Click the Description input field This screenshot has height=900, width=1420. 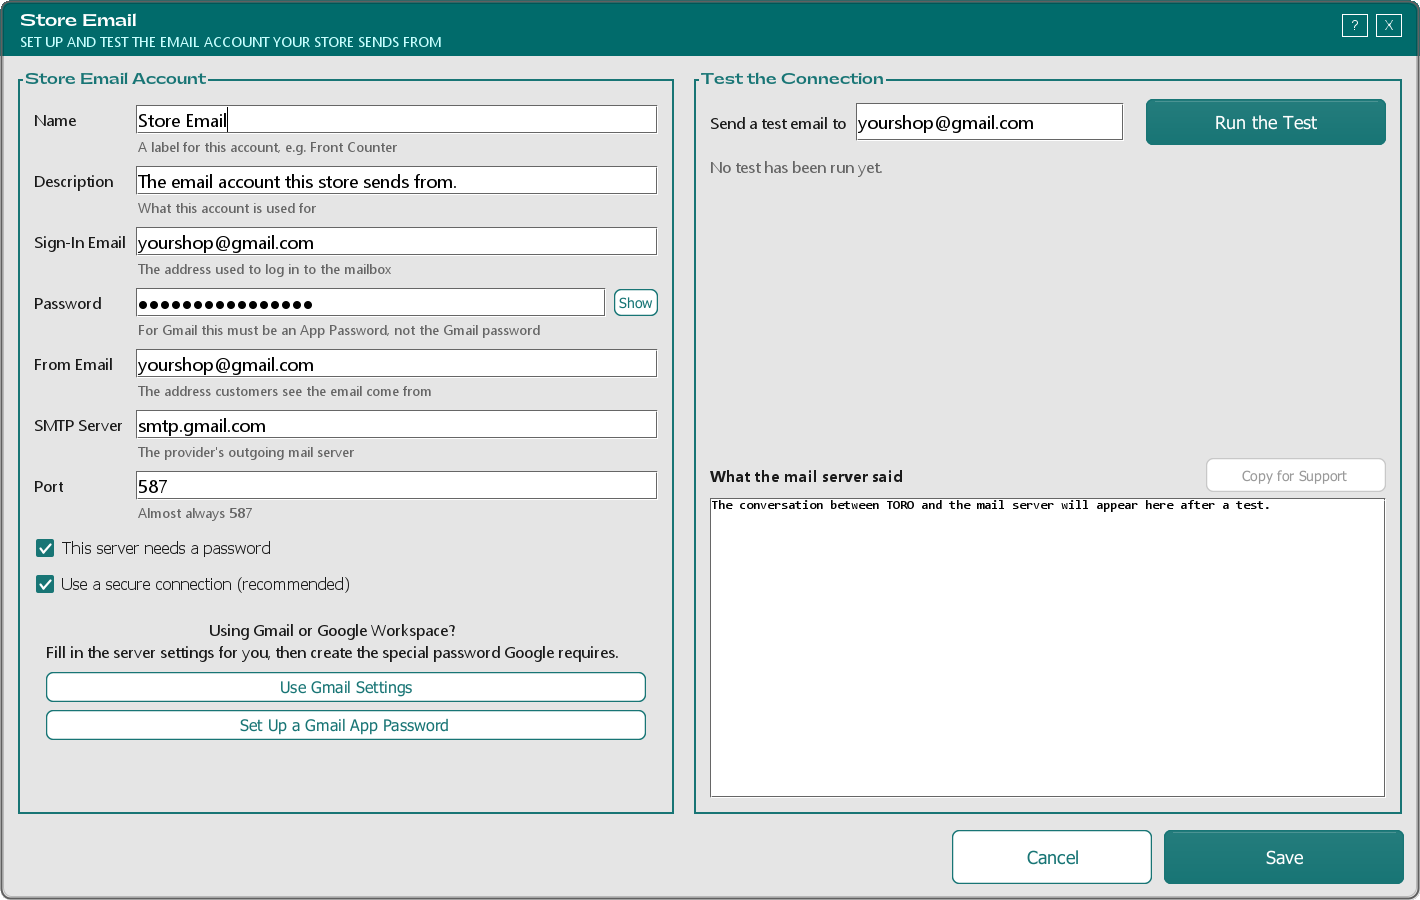(x=396, y=181)
